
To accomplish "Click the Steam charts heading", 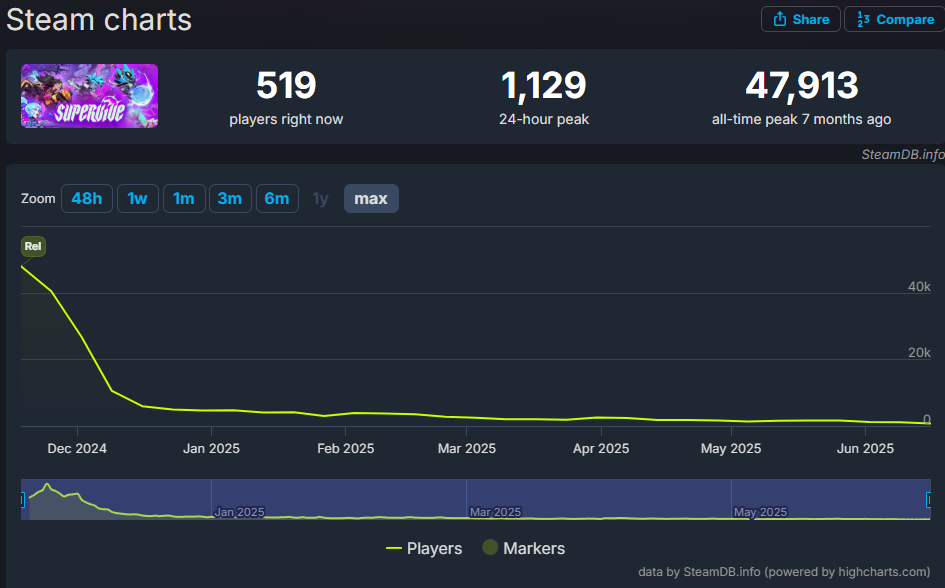I will (x=99, y=20).
